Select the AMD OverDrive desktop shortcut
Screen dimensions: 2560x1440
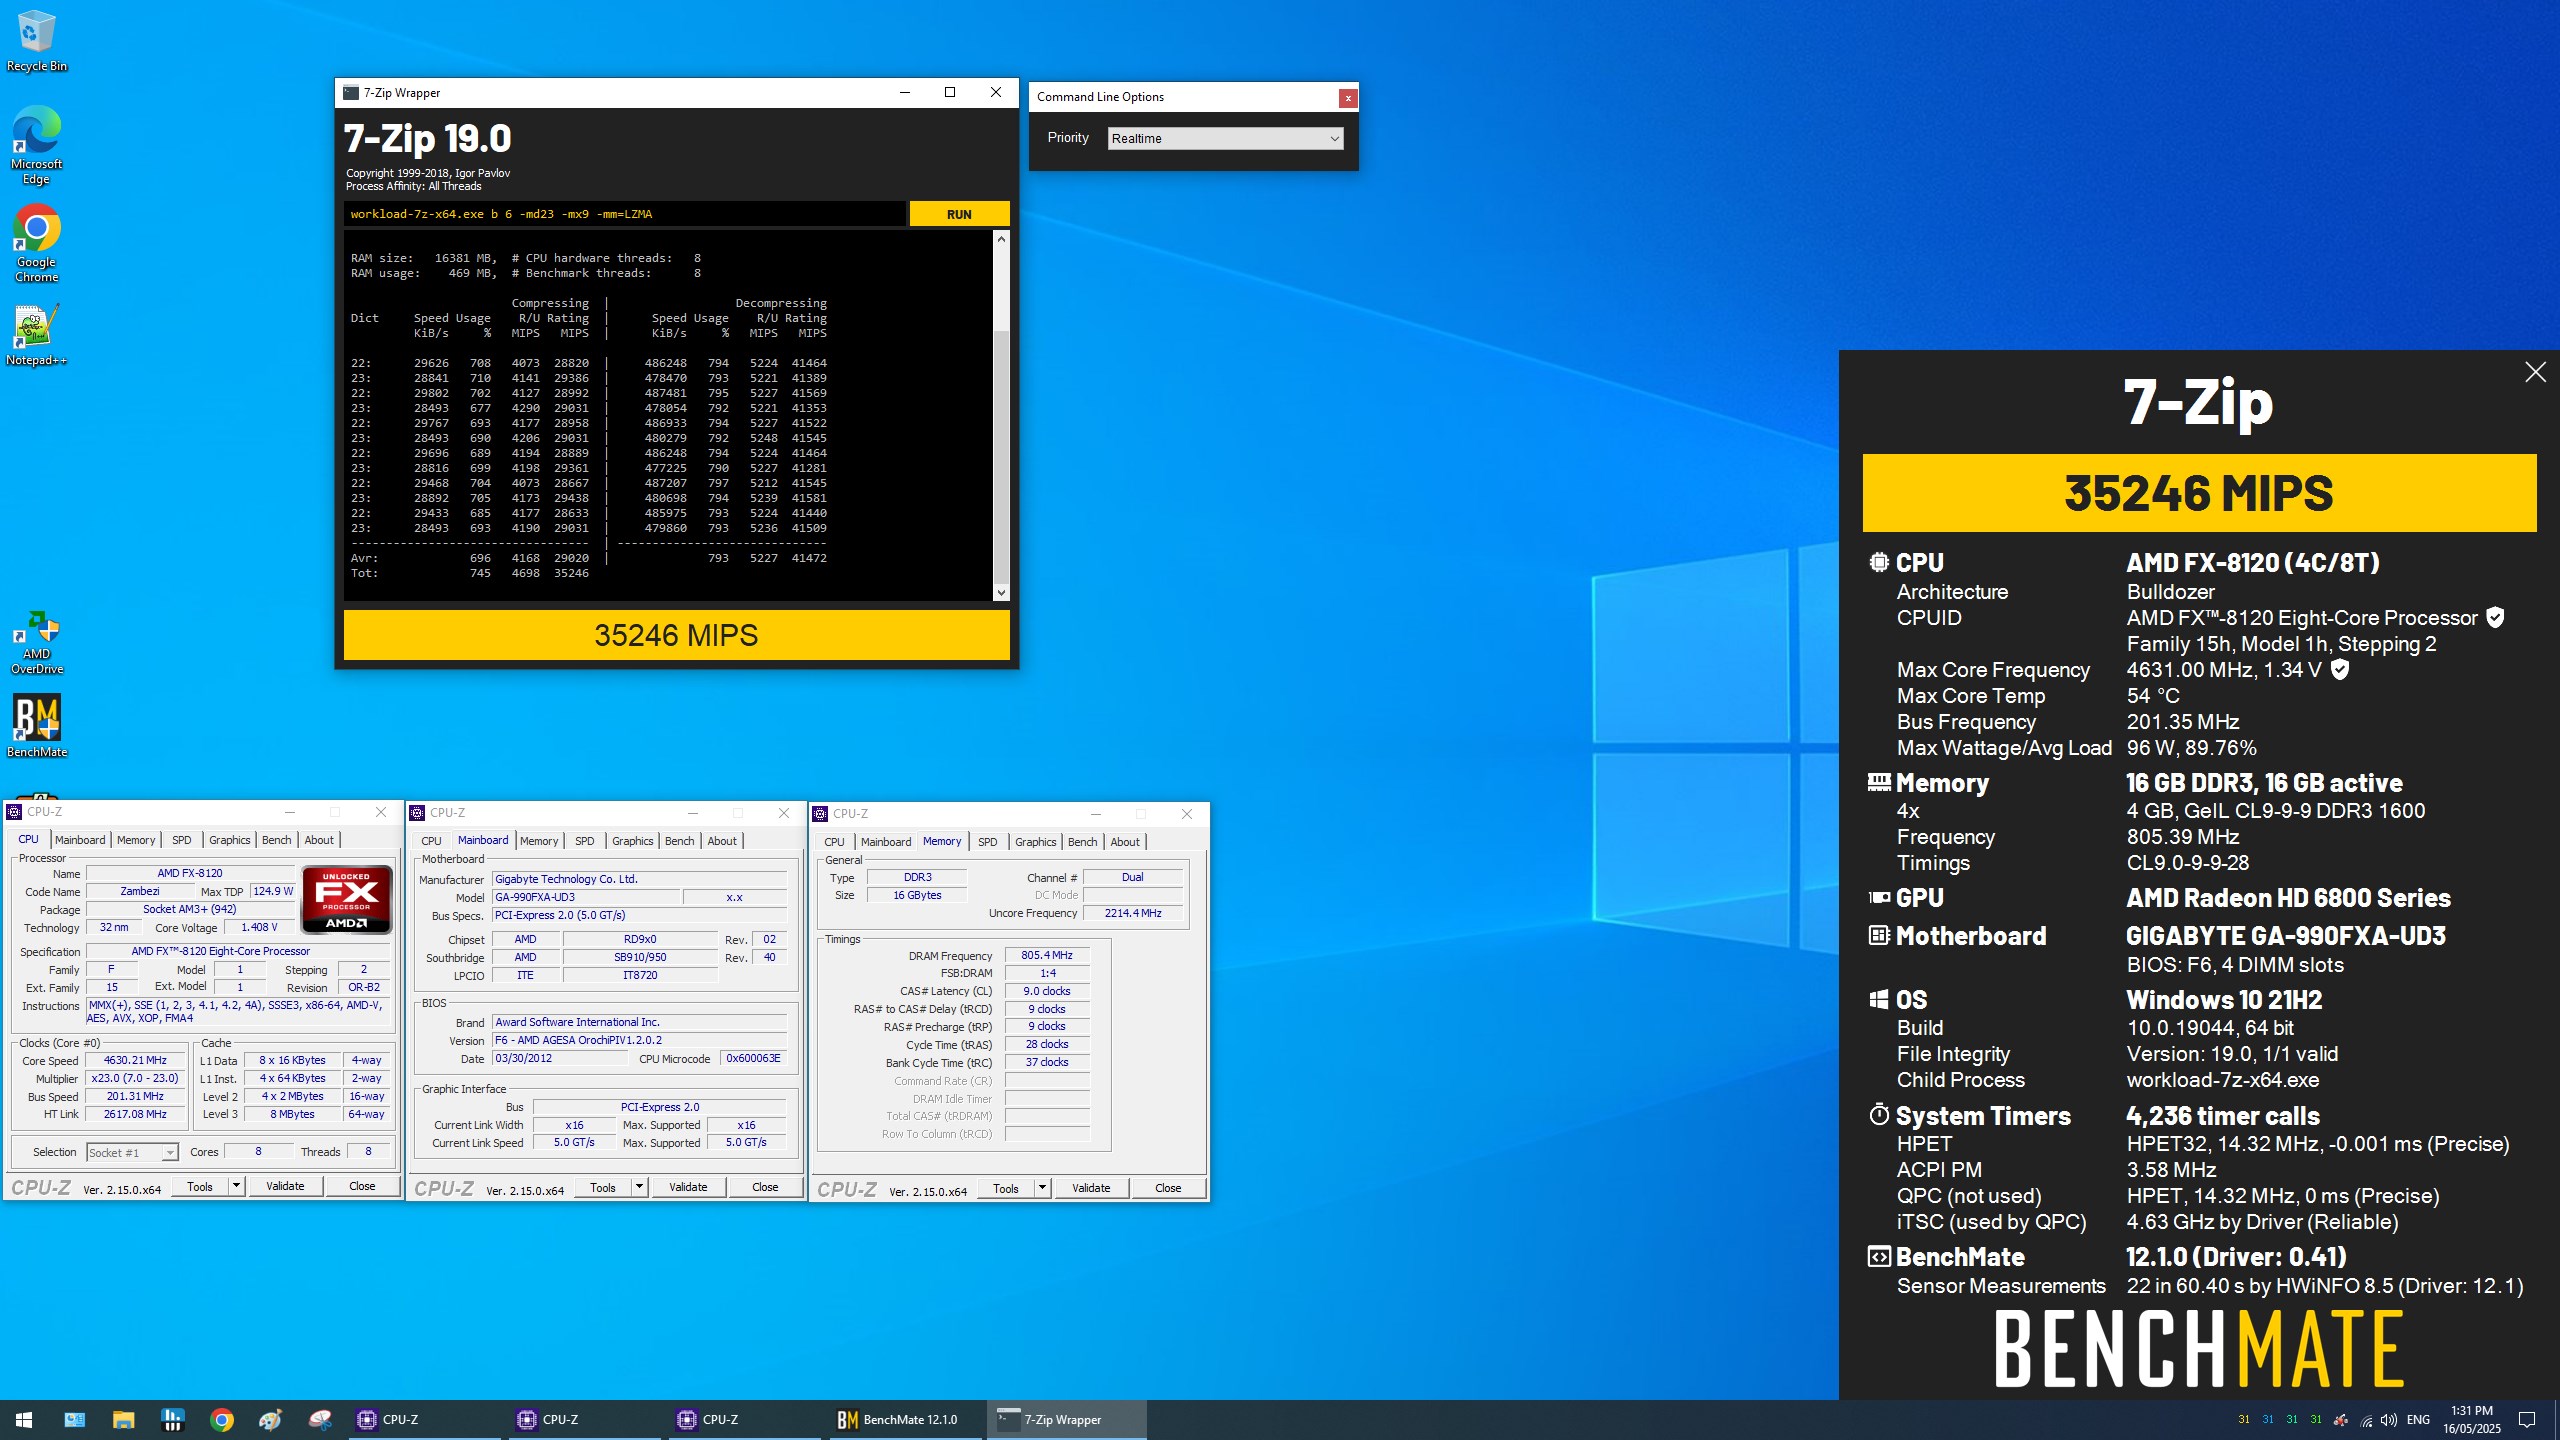(36, 643)
